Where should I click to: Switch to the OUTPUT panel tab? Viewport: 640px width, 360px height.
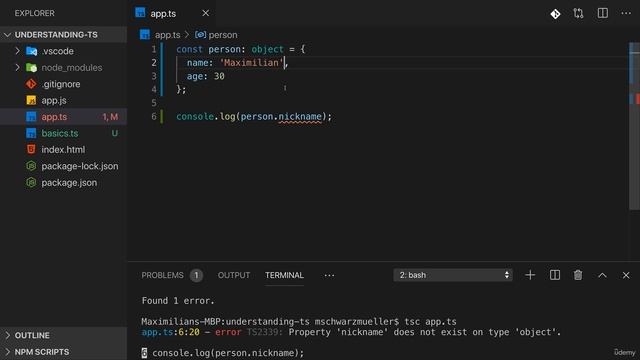[x=234, y=276]
